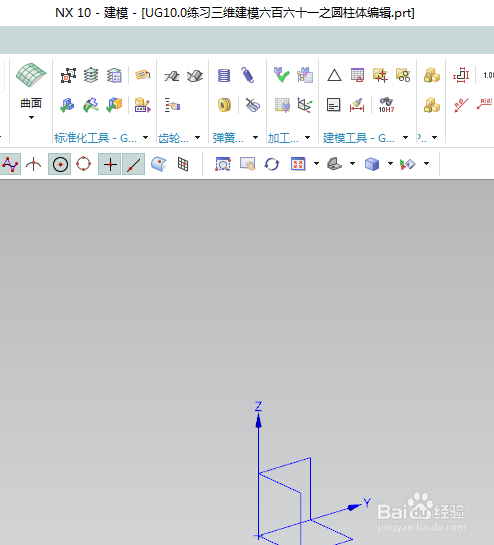The width and height of the screenshot is (494, 545).
Task: Click the table with red triangle icon
Action: (x=357, y=75)
